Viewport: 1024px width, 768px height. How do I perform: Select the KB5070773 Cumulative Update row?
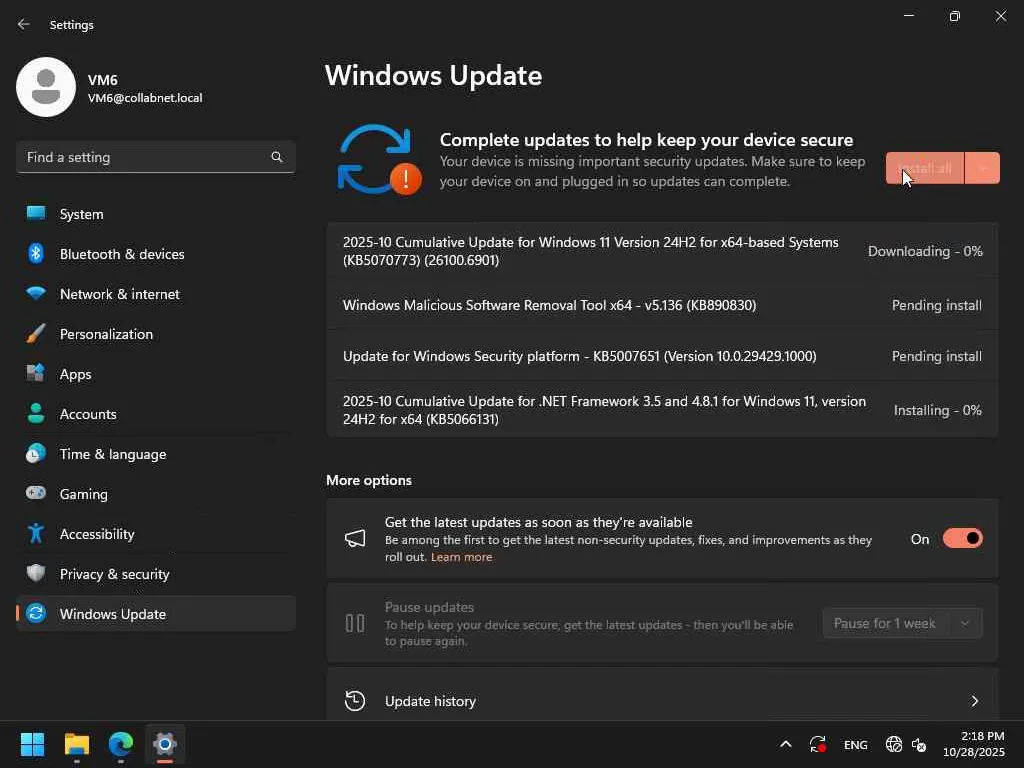(662, 251)
